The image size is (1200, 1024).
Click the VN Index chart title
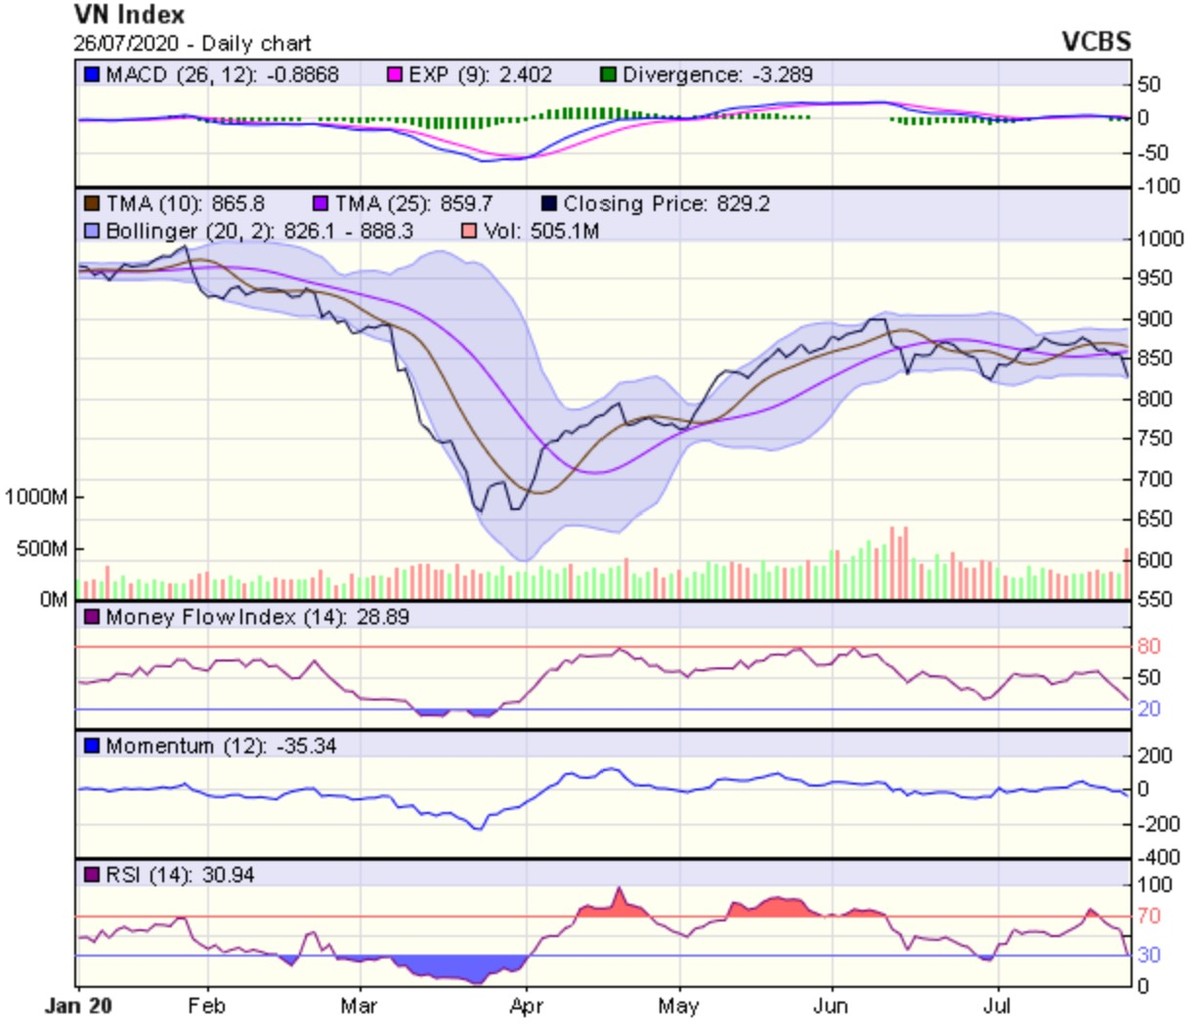129,15
